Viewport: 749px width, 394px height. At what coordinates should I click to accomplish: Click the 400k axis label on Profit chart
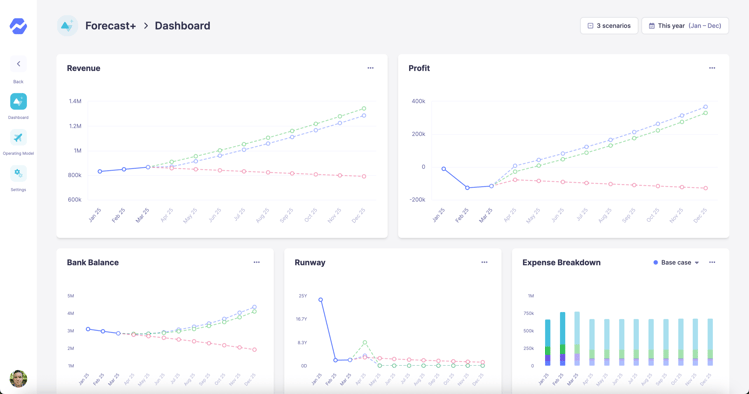pyautogui.click(x=418, y=101)
